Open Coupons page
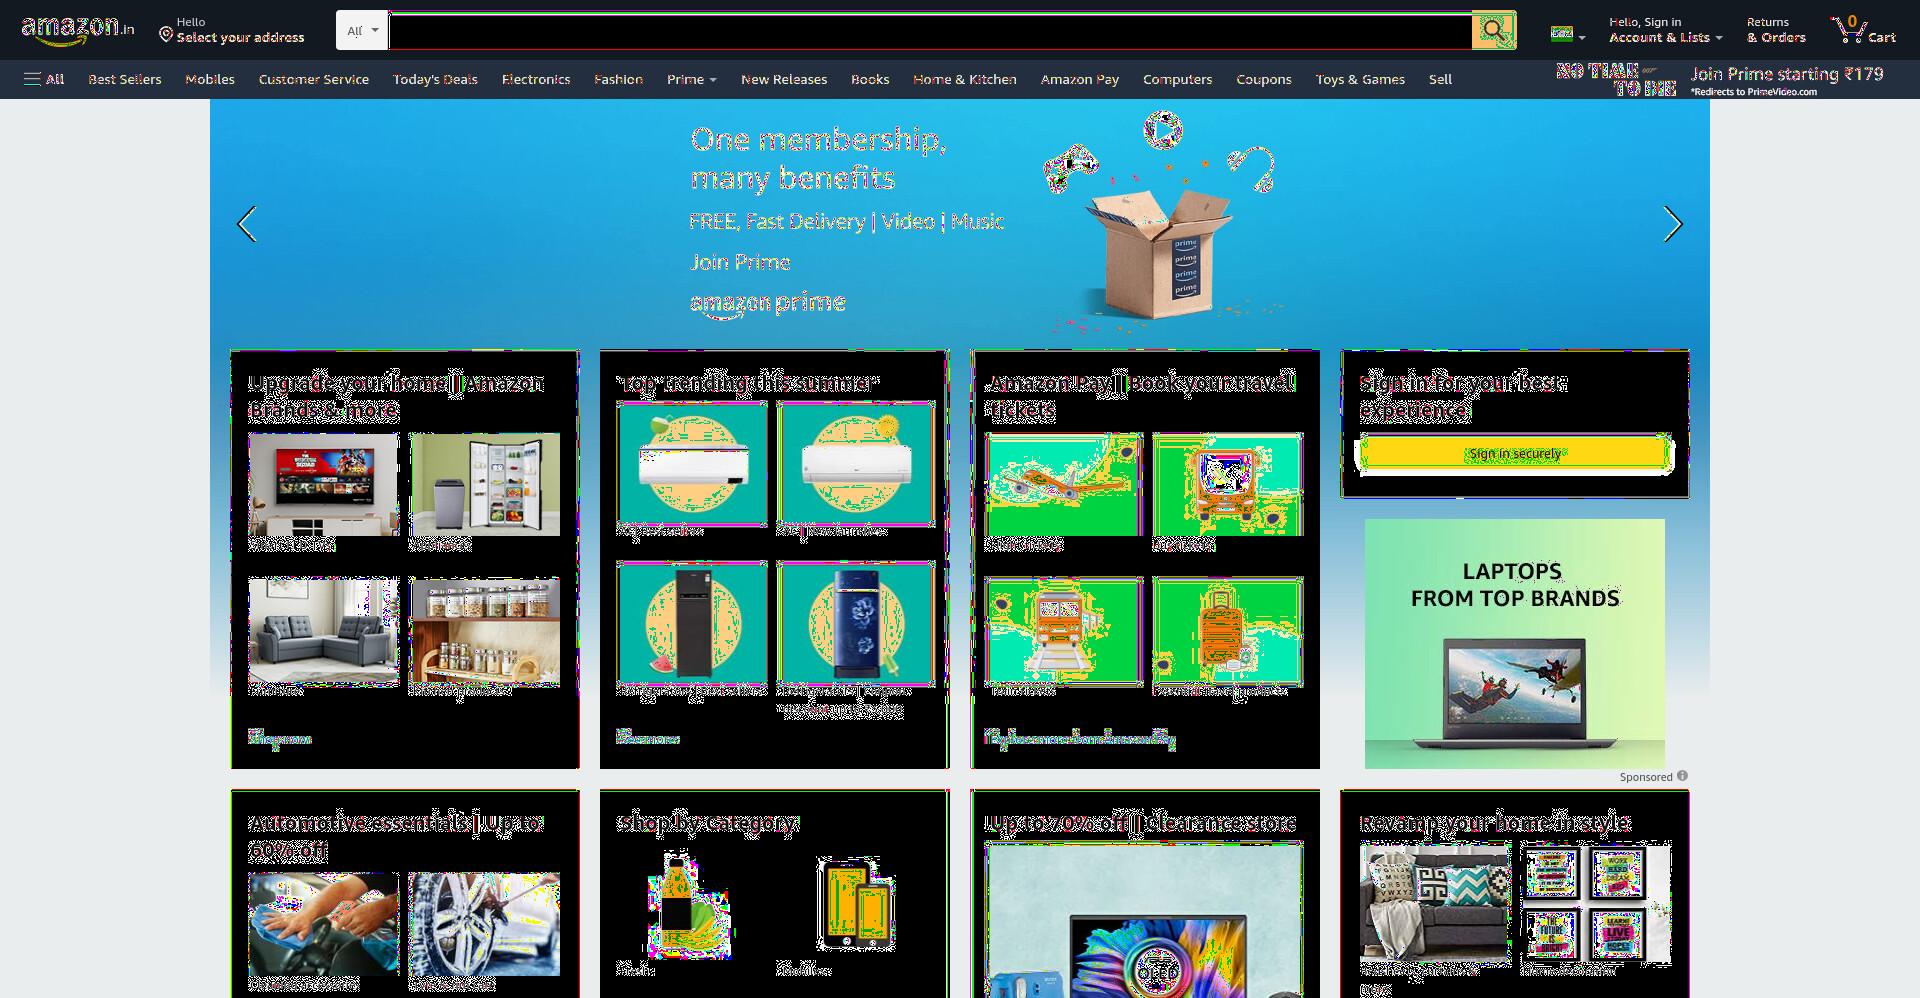This screenshot has width=1920, height=998. click(x=1264, y=79)
